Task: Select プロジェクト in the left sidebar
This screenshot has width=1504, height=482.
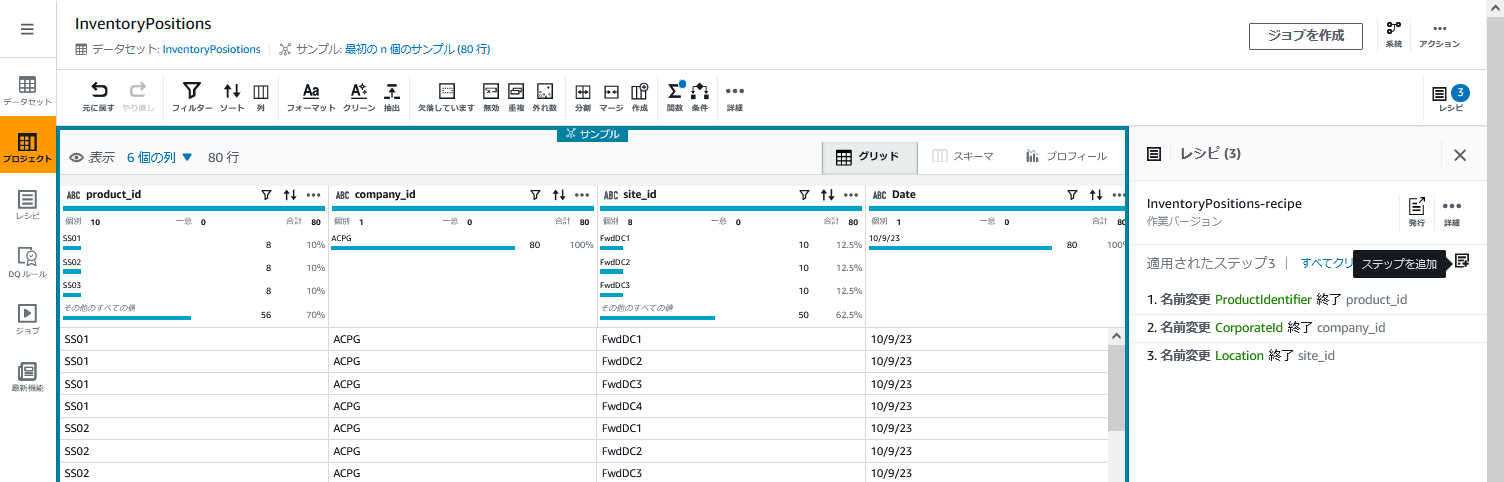Action: 28,147
